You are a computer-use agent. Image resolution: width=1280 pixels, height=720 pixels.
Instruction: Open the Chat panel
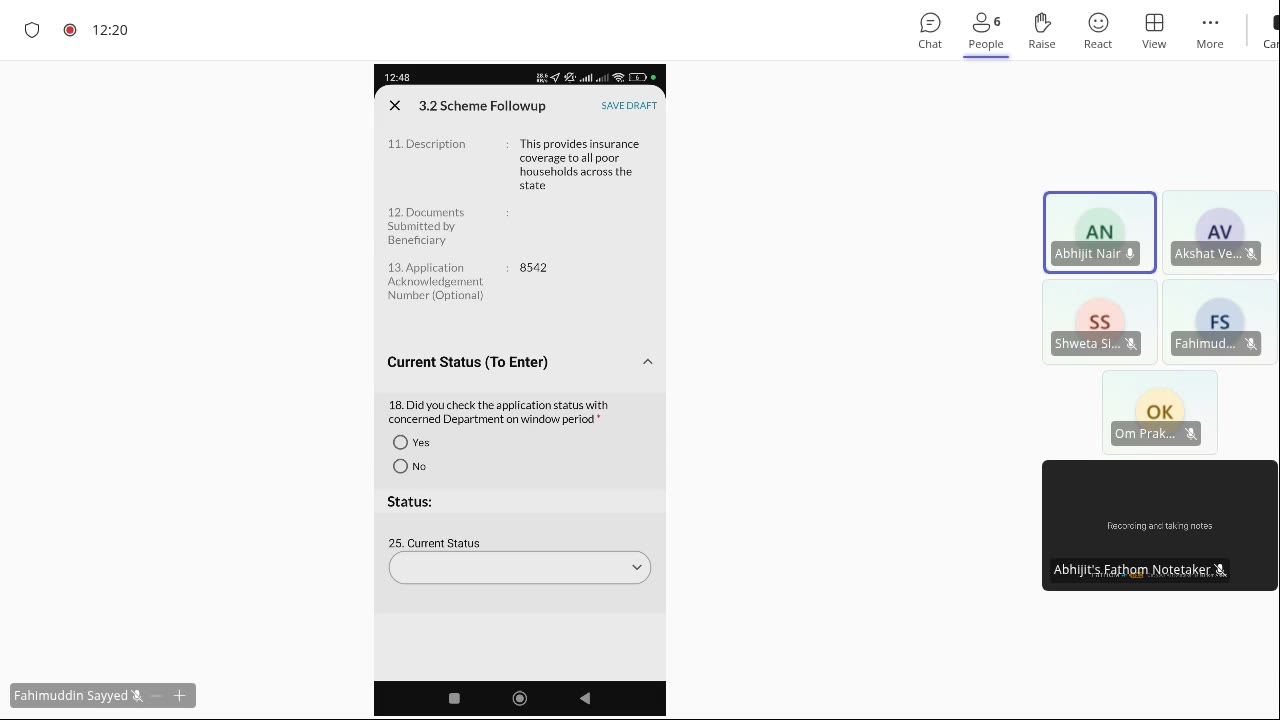tap(930, 30)
